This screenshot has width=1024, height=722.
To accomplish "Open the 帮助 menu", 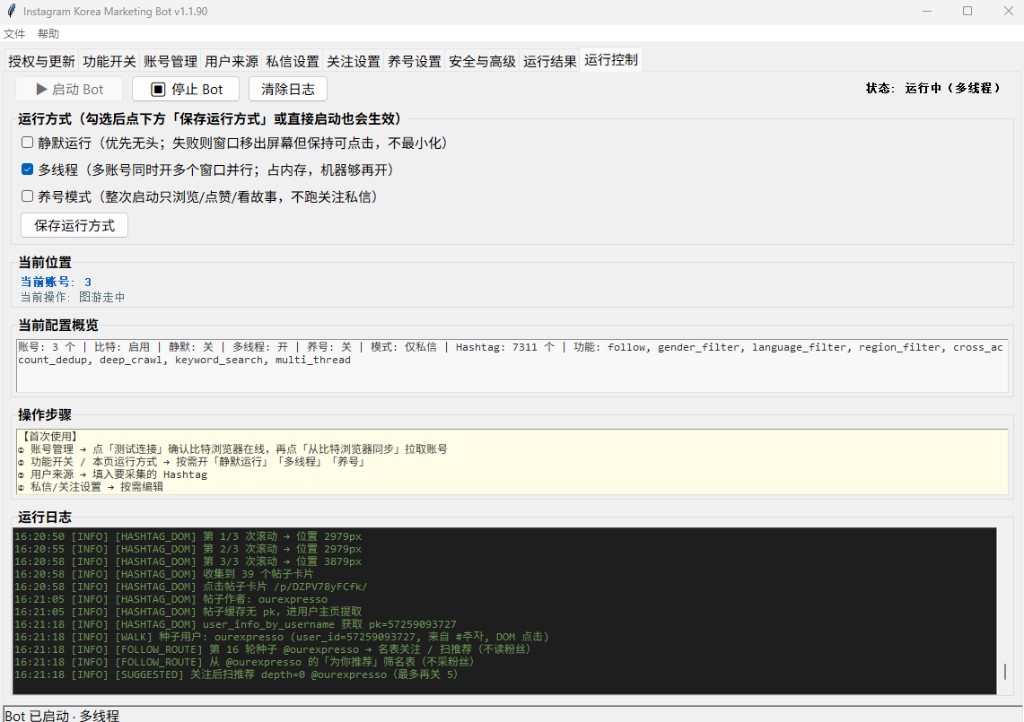I will [48, 34].
